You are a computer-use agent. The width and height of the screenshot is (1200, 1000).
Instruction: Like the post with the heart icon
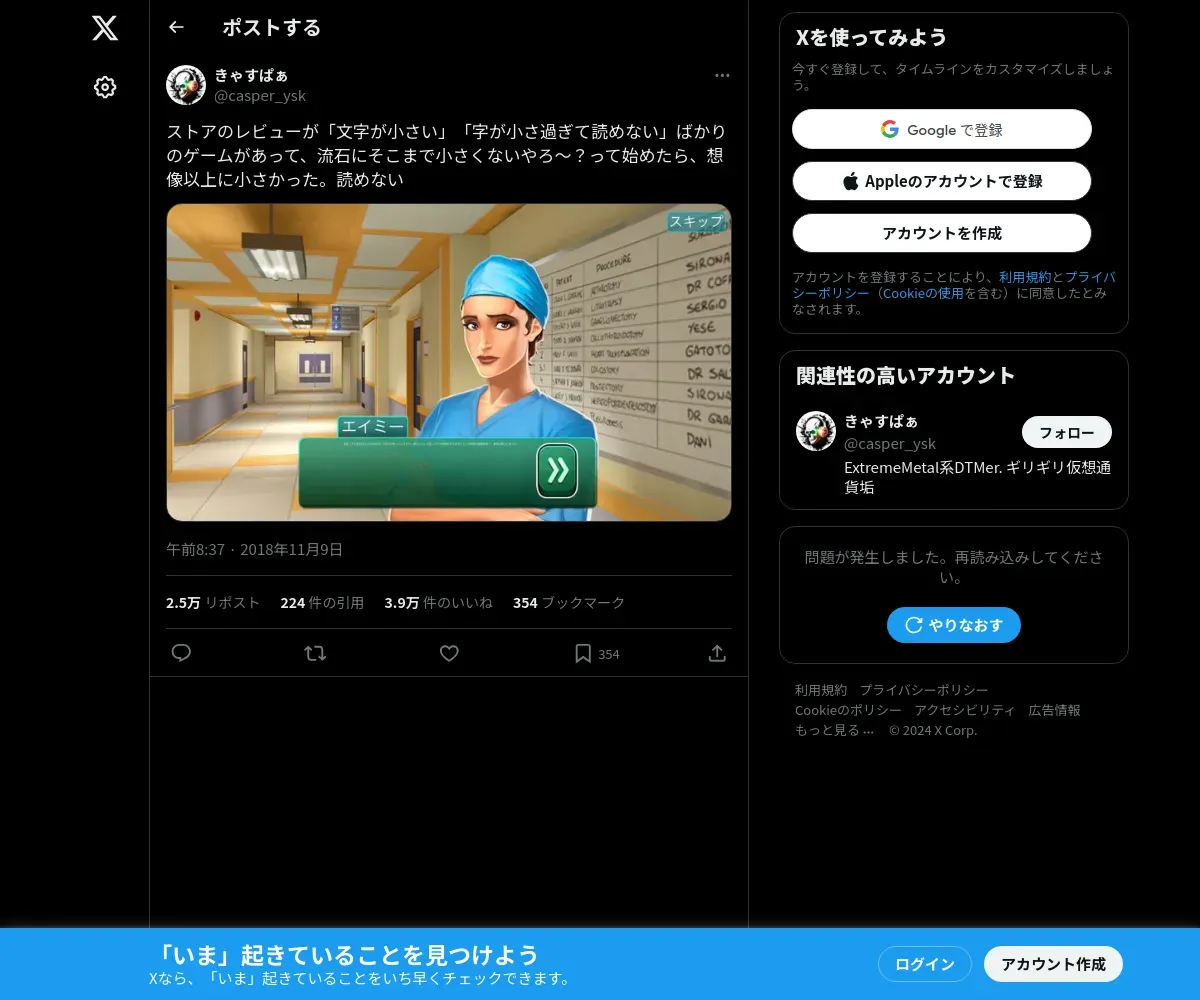click(x=449, y=653)
